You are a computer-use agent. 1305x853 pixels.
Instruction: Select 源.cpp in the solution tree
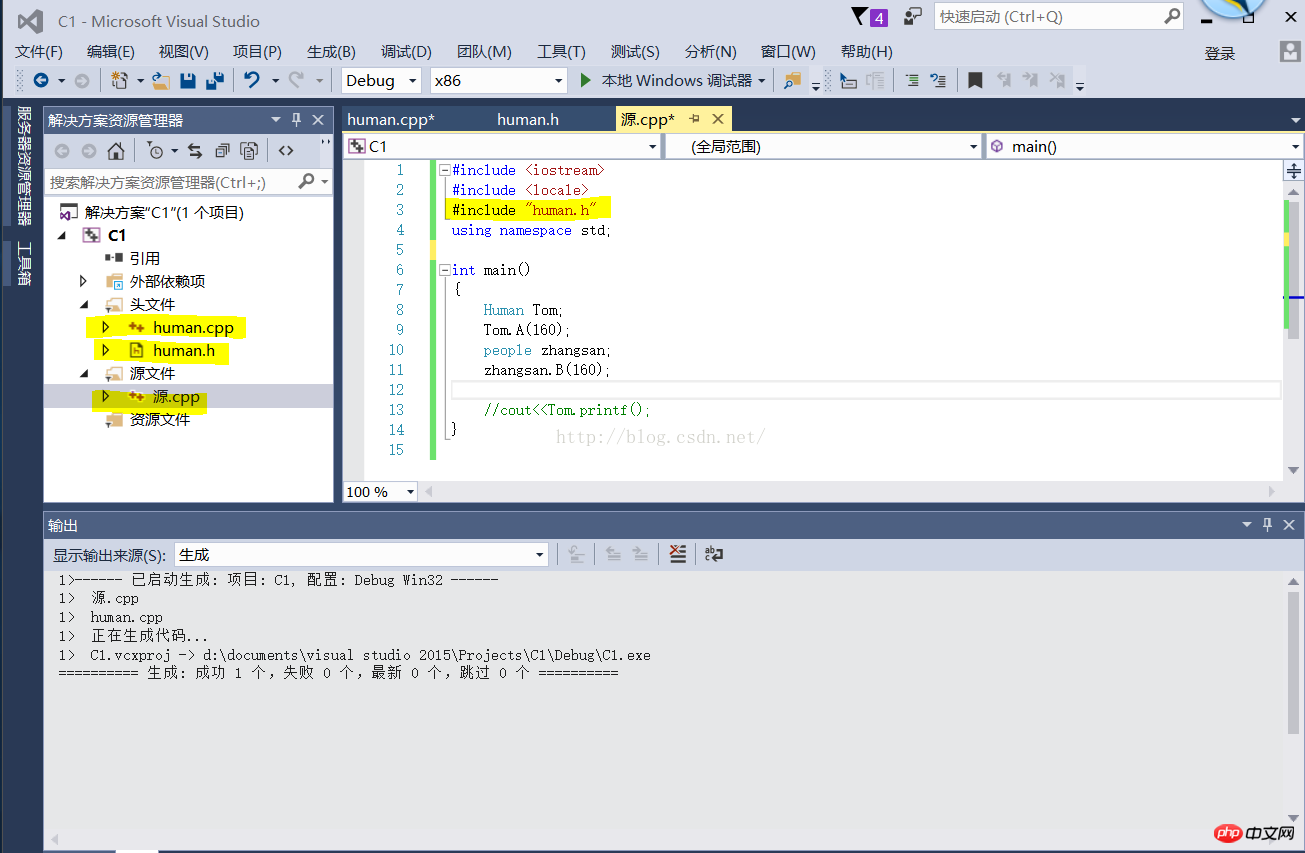pyautogui.click(x=176, y=396)
